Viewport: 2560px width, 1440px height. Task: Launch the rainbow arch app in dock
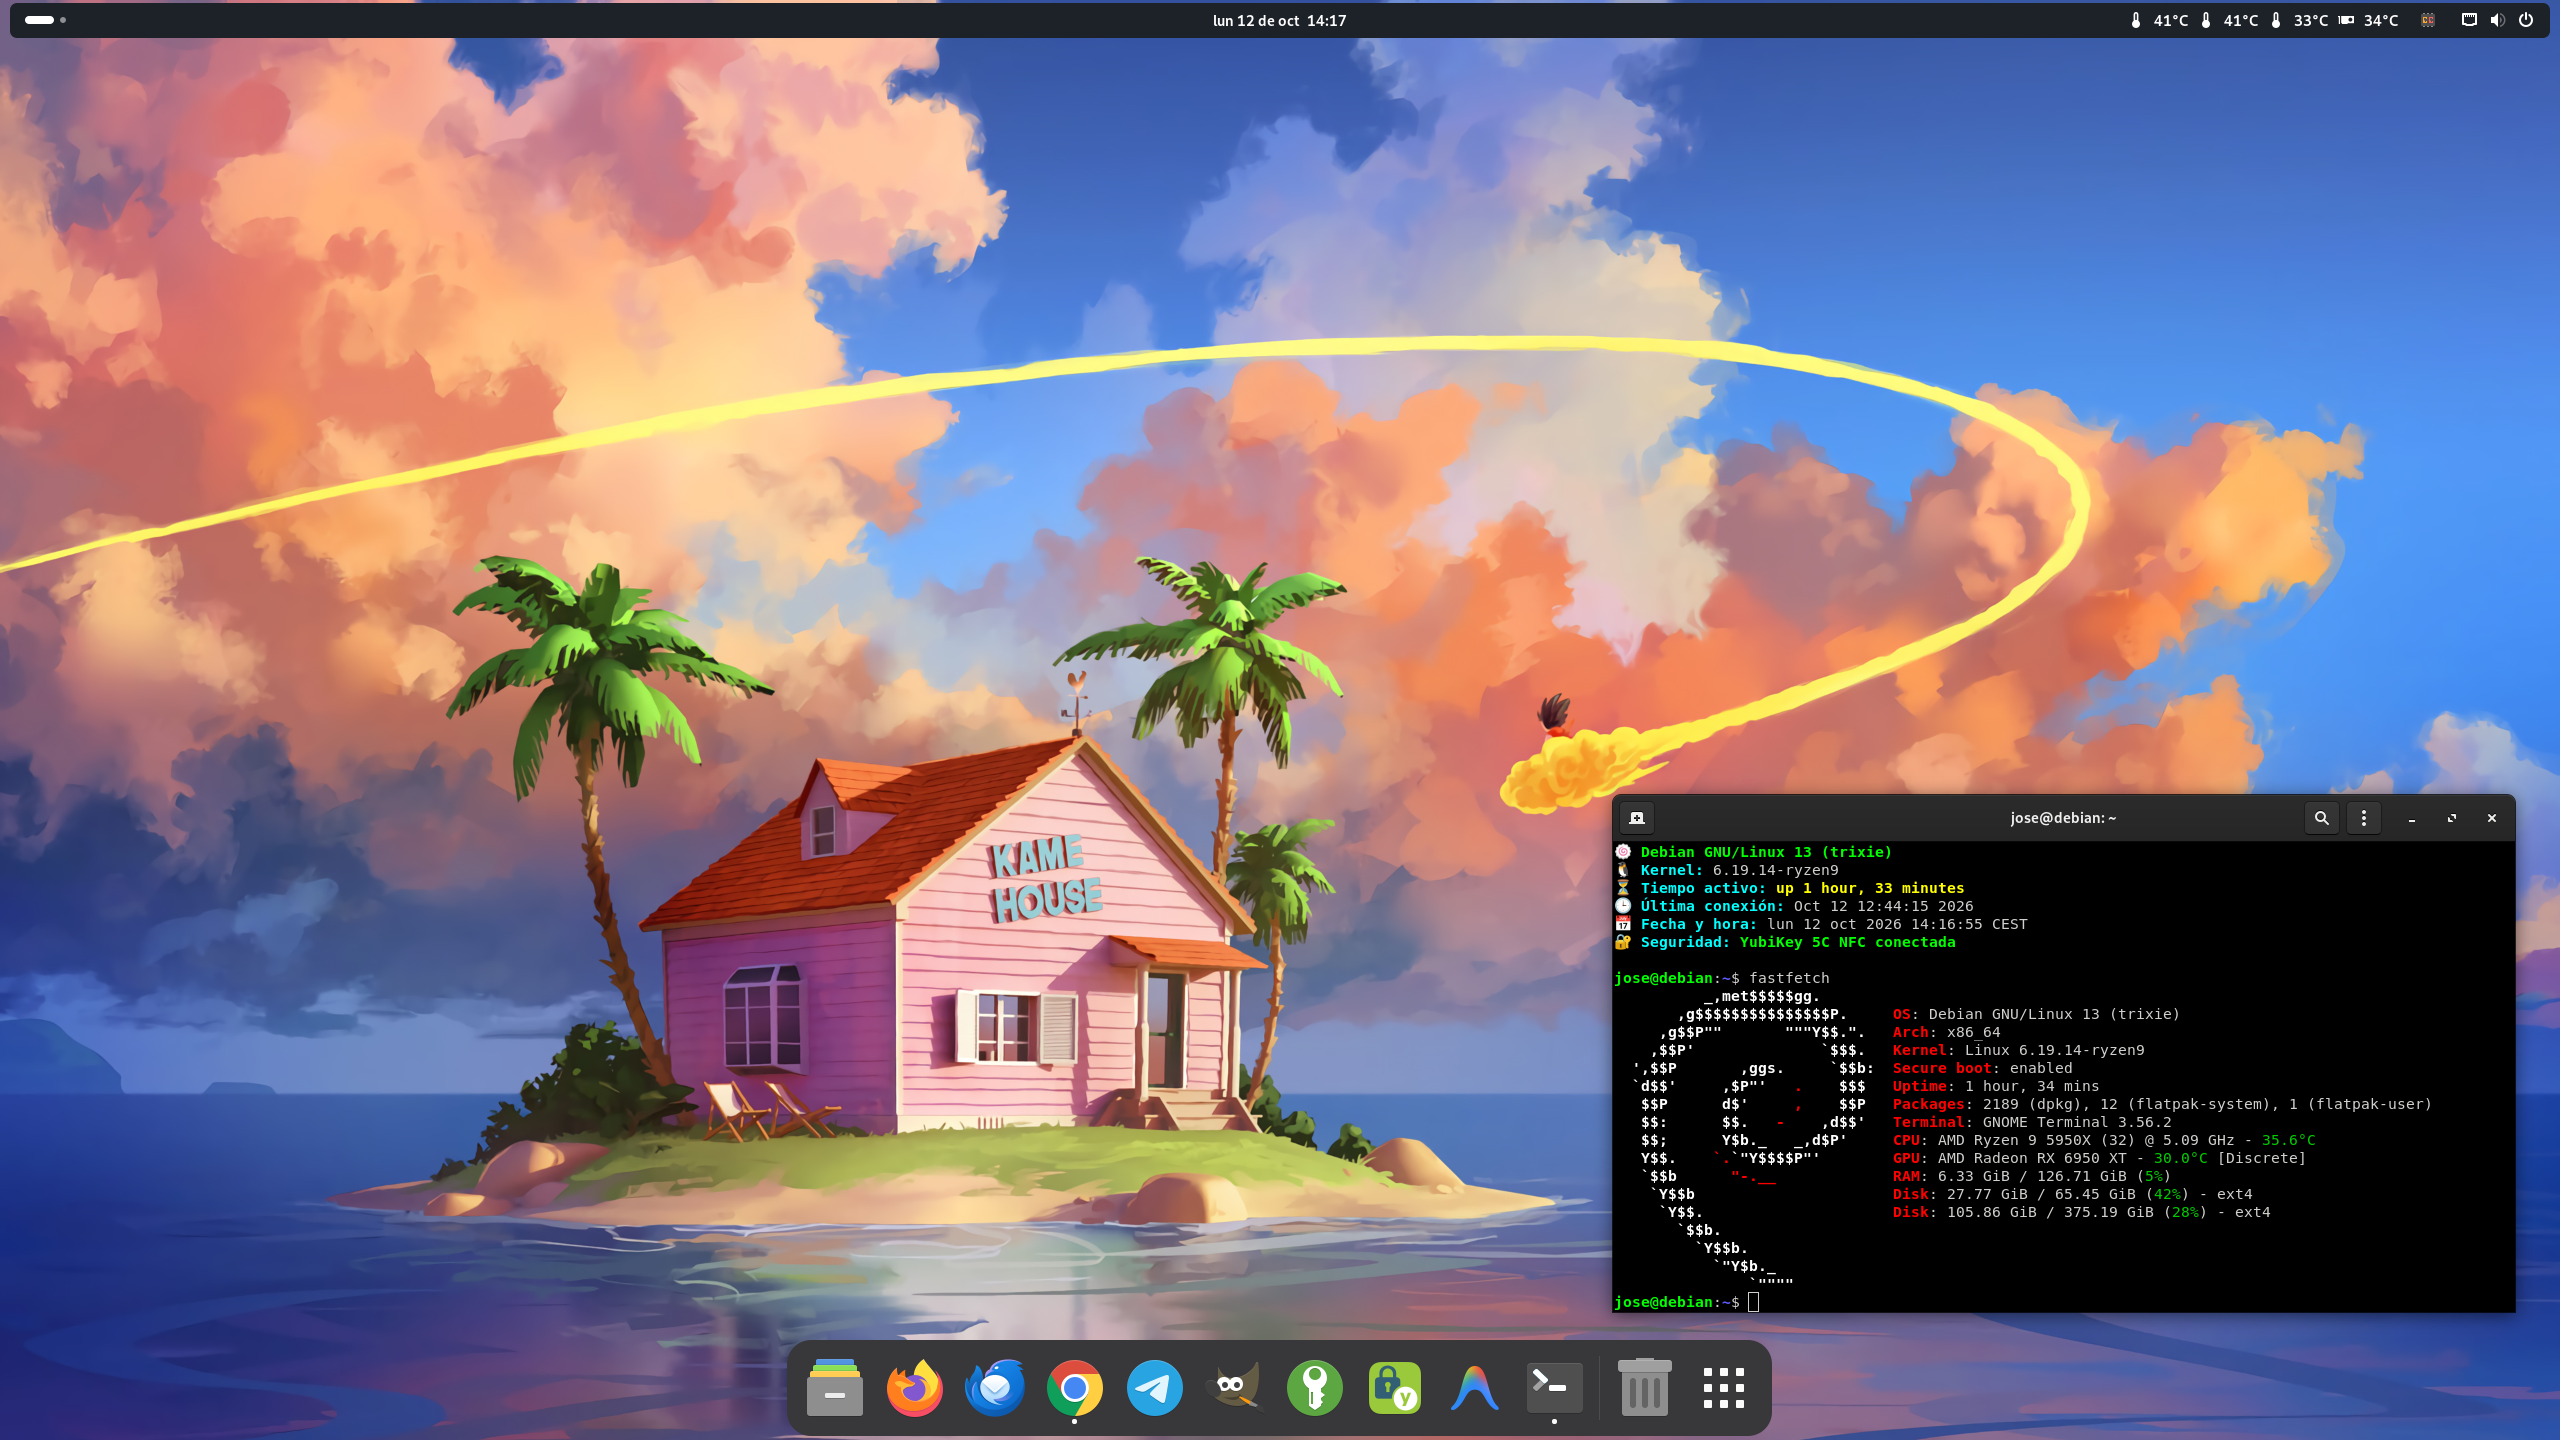click(x=1474, y=1387)
